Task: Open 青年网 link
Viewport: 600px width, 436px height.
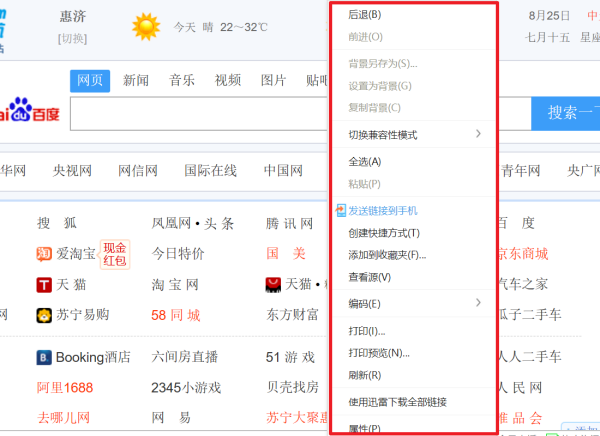Action: (x=521, y=171)
